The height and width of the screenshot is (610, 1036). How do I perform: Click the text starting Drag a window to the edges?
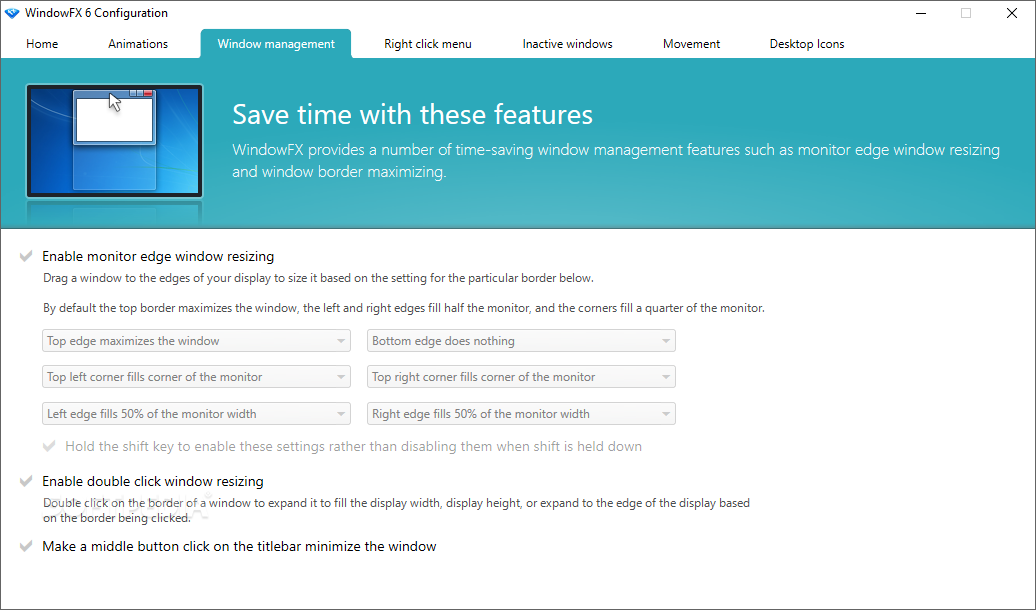pyautogui.click(x=318, y=278)
